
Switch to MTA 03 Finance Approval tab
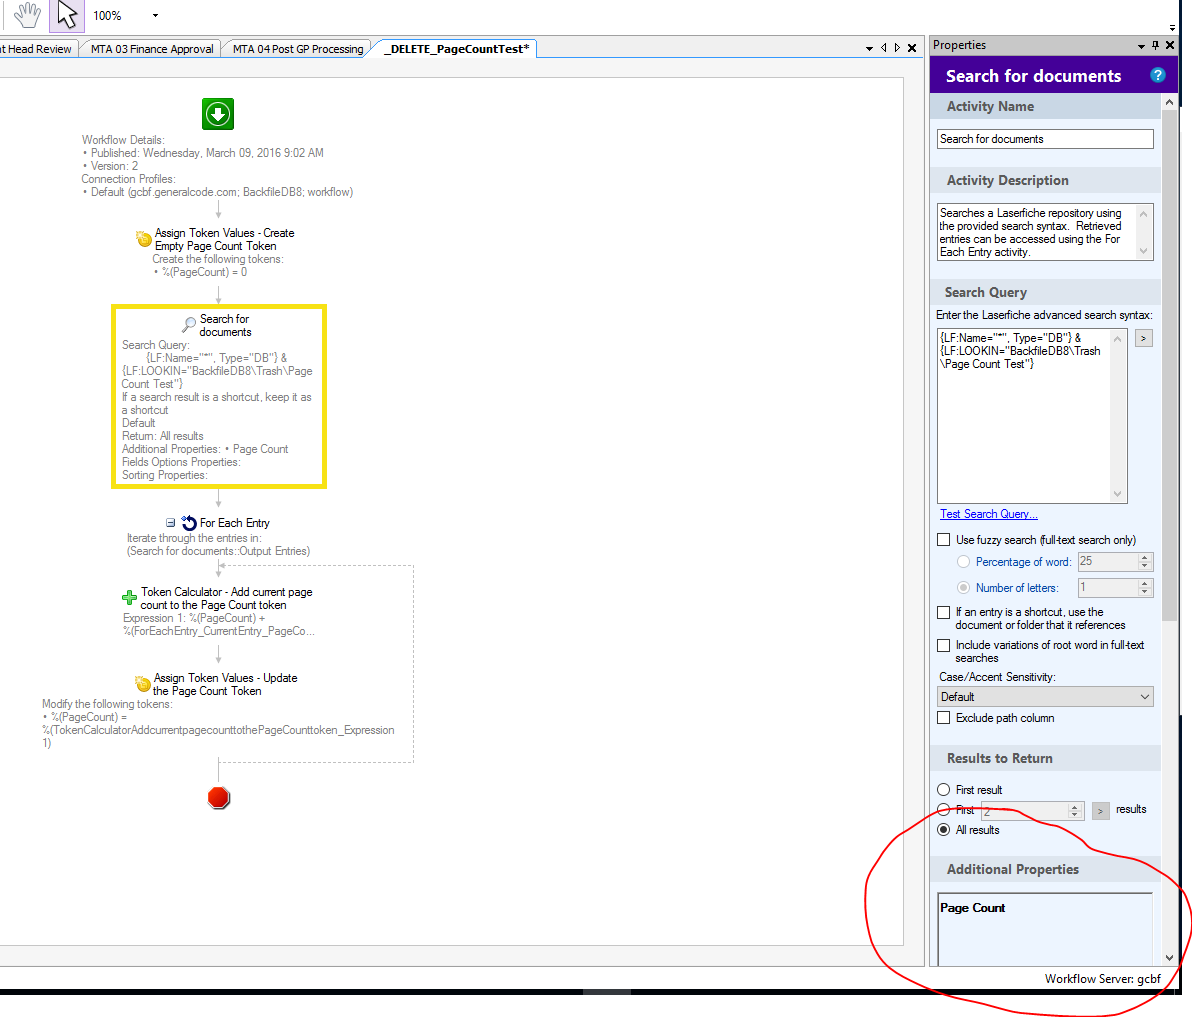152,49
